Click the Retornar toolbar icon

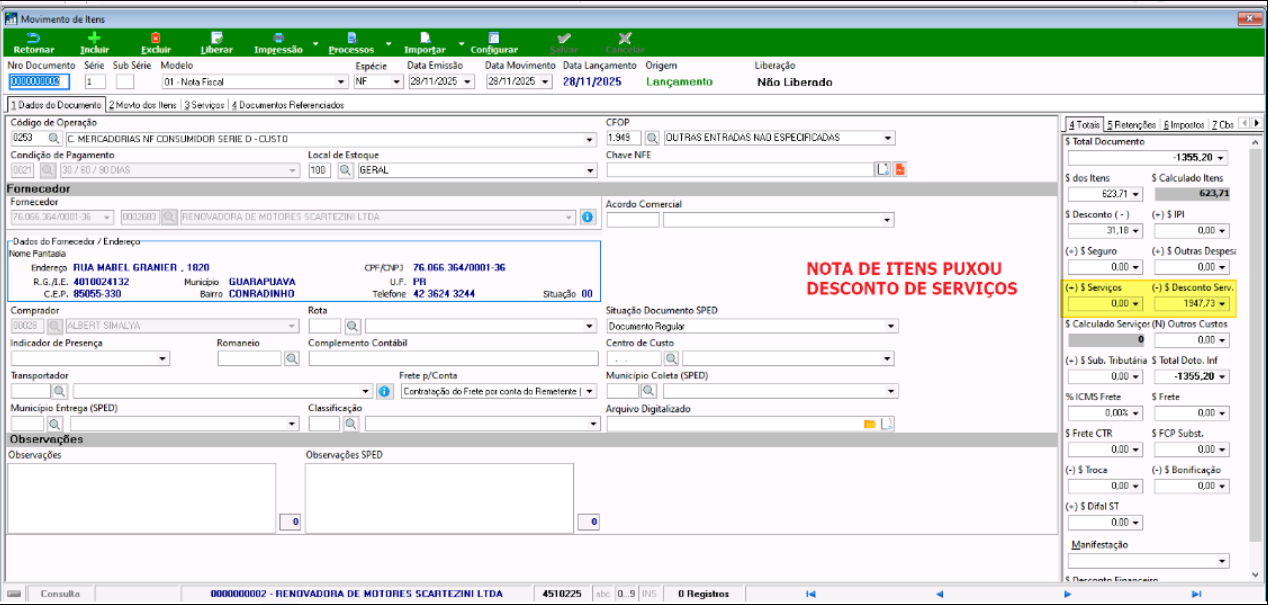tap(33, 37)
